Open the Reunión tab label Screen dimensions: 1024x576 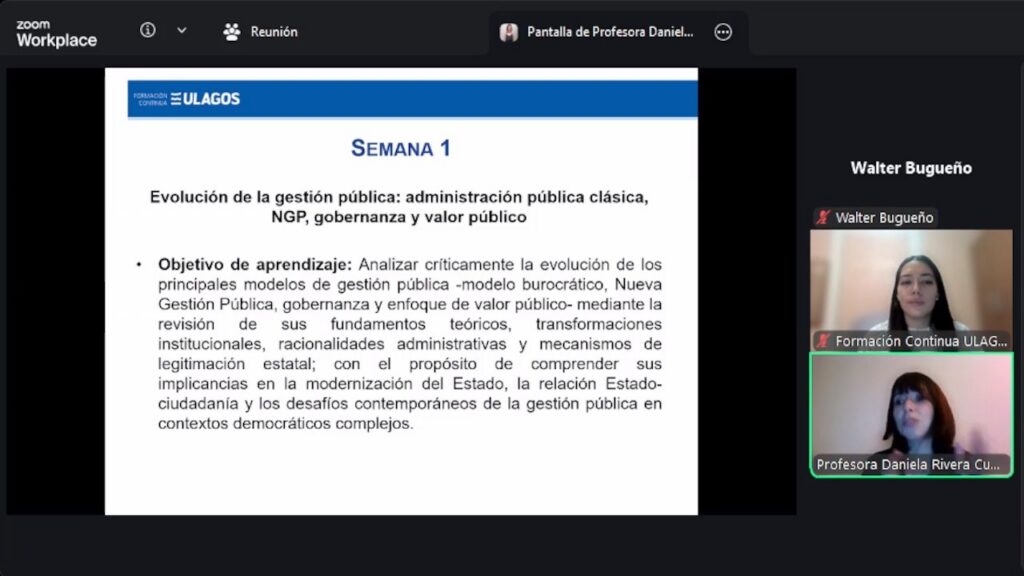[x=274, y=31]
